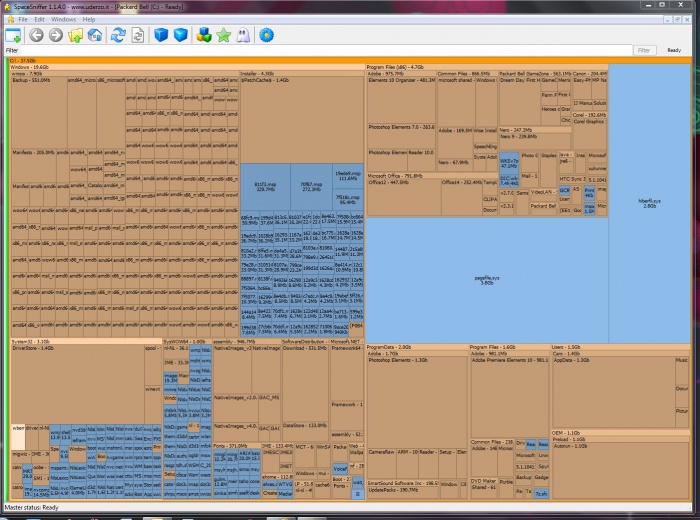The height and width of the screenshot is (520, 700).
Task: Select the orange C:\ root header bar
Action: coord(350,60)
